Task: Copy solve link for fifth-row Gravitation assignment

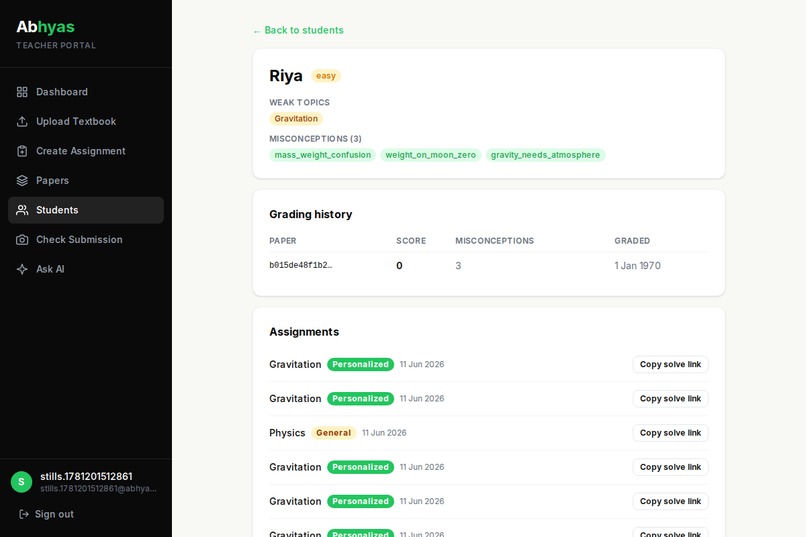Action: [670, 502]
